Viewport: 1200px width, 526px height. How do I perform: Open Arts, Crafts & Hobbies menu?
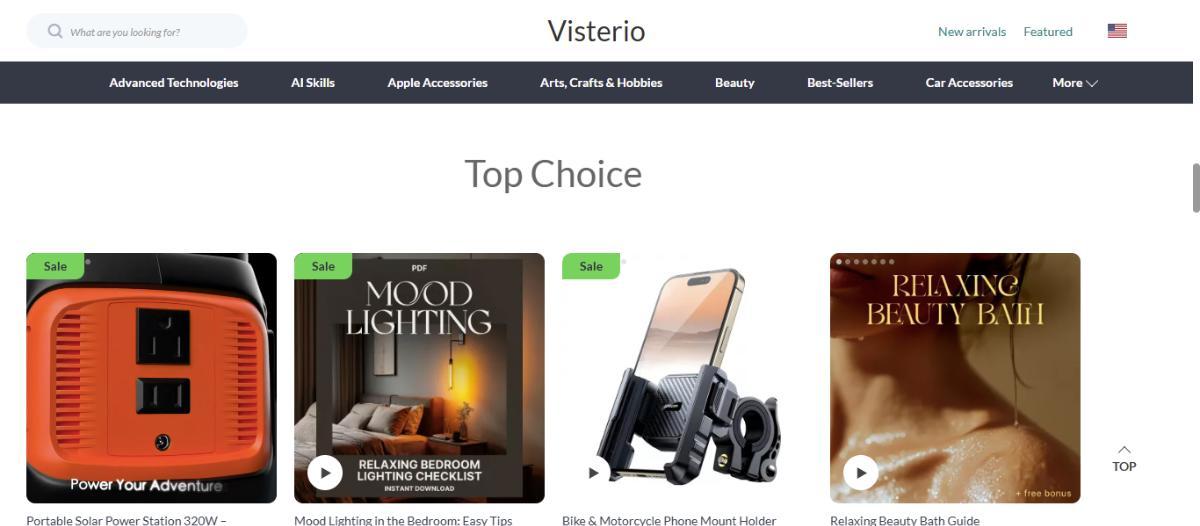(x=601, y=83)
